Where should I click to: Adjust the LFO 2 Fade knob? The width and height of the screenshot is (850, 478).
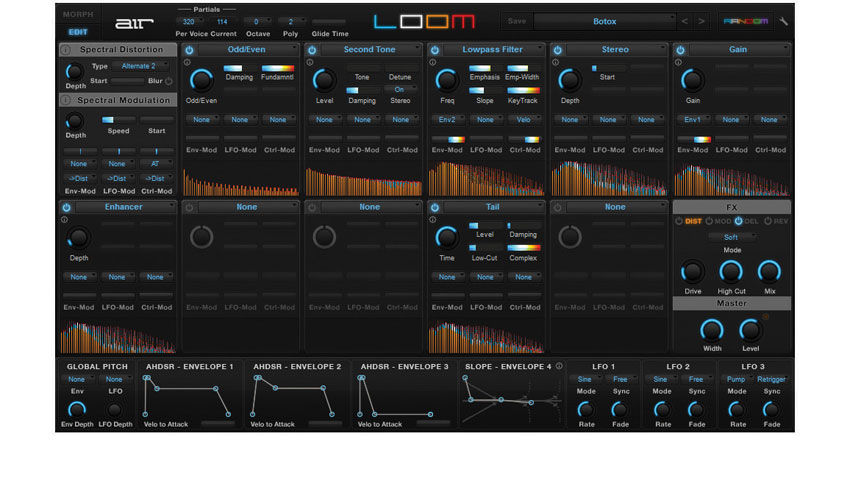point(697,410)
